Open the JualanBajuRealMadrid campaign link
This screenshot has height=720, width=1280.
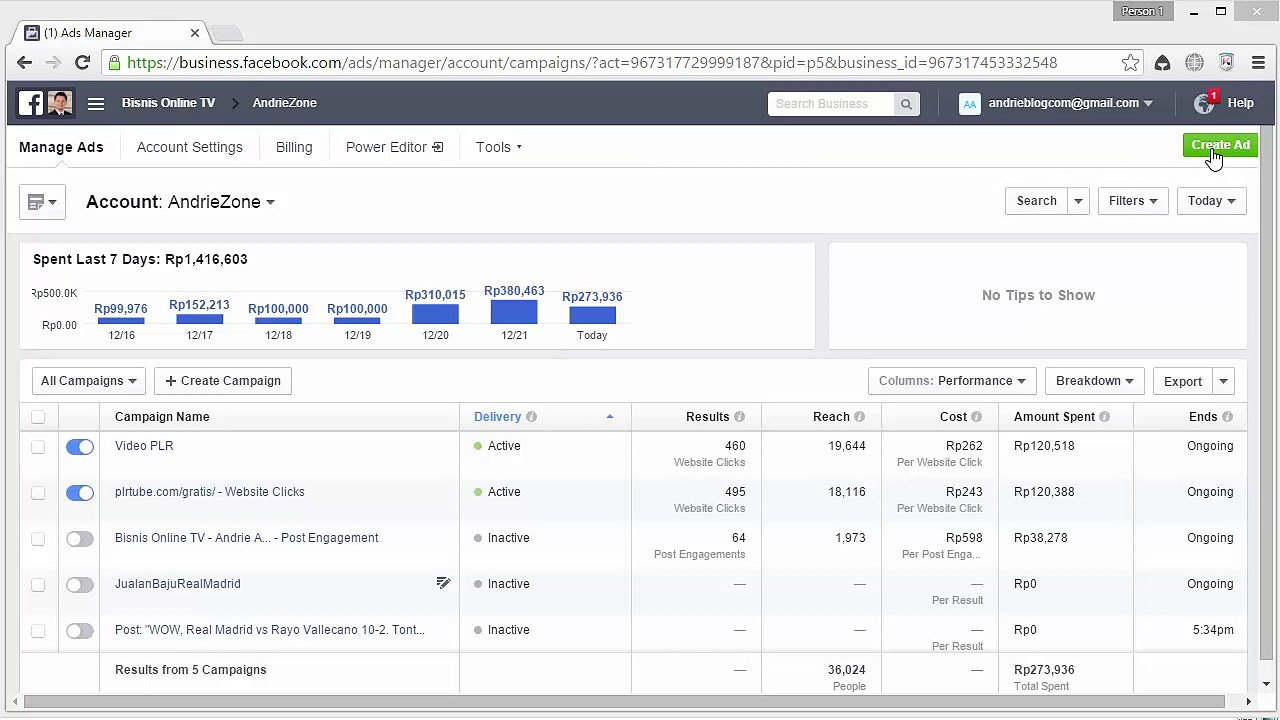(x=178, y=584)
